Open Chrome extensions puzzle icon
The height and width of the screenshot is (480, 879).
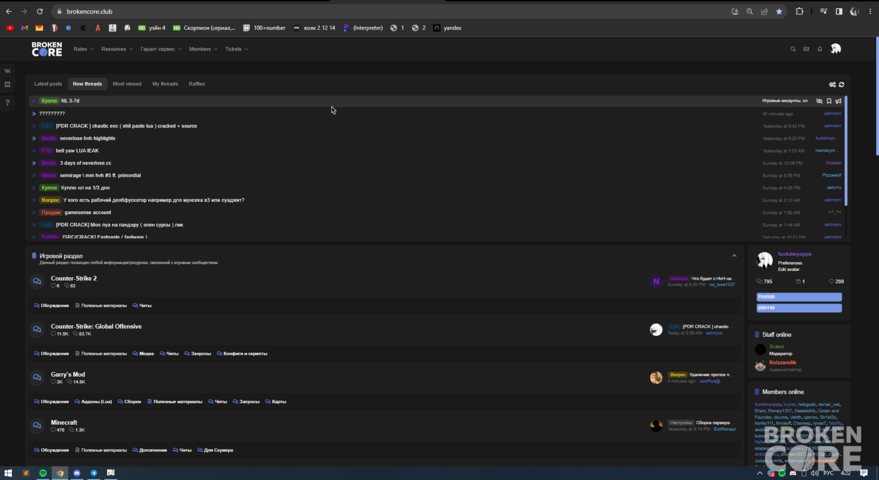pos(799,11)
